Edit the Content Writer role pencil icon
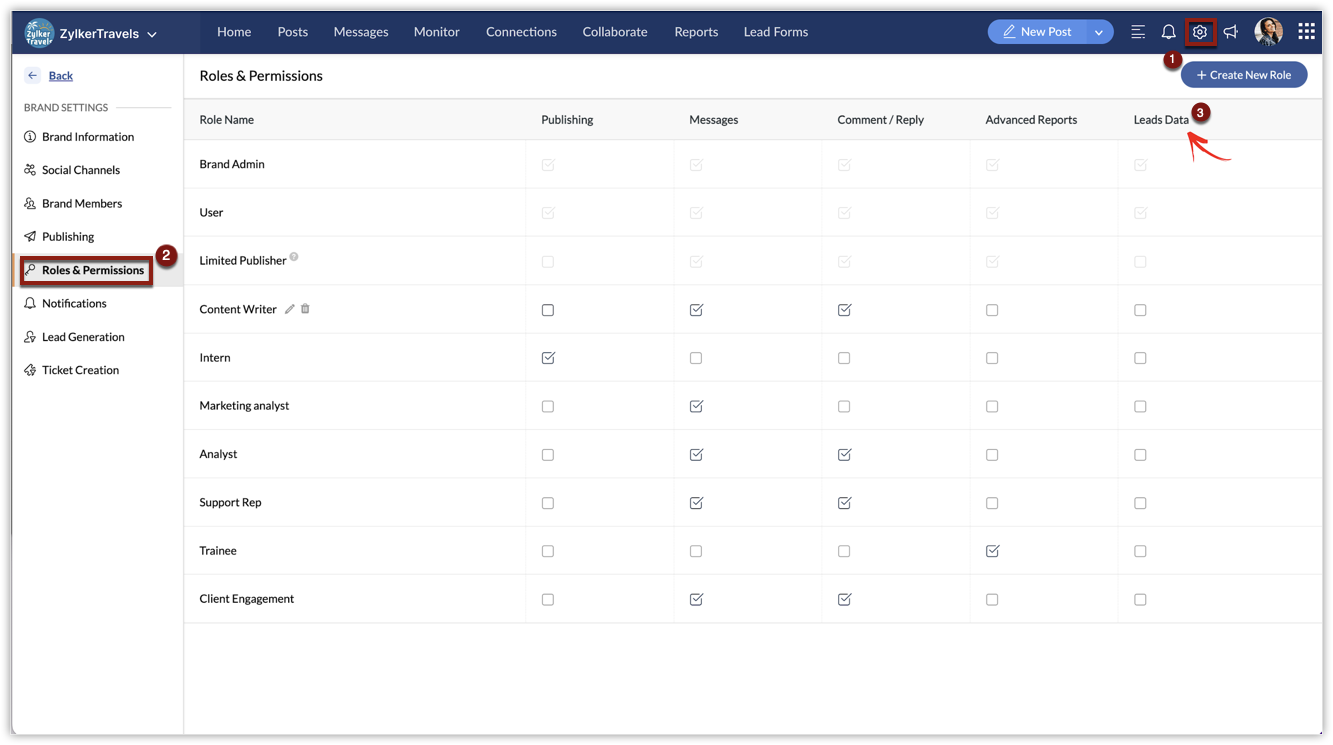The width and height of the screenshot is (1333, 745). [x=290, y=309]
